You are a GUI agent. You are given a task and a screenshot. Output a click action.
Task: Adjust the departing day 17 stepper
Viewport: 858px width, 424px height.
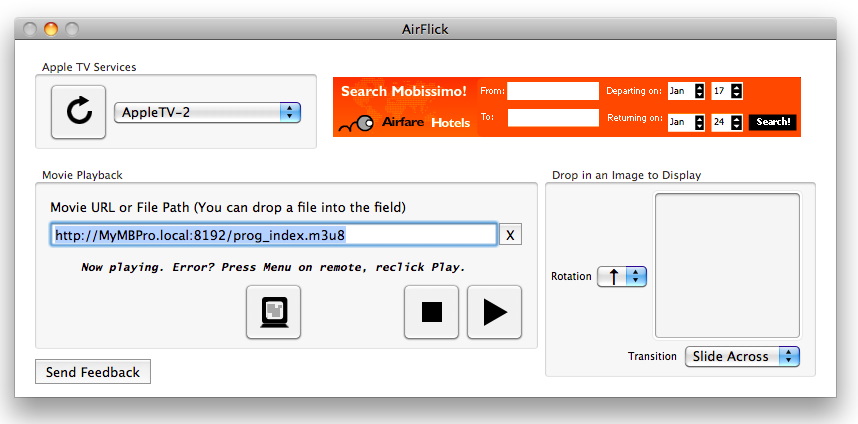point(737,91)
